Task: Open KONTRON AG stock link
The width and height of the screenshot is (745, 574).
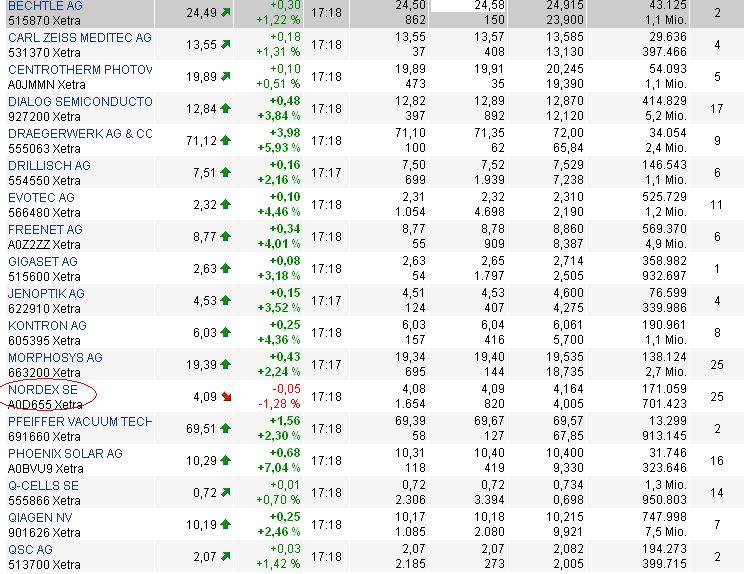Action: (48, 326)
